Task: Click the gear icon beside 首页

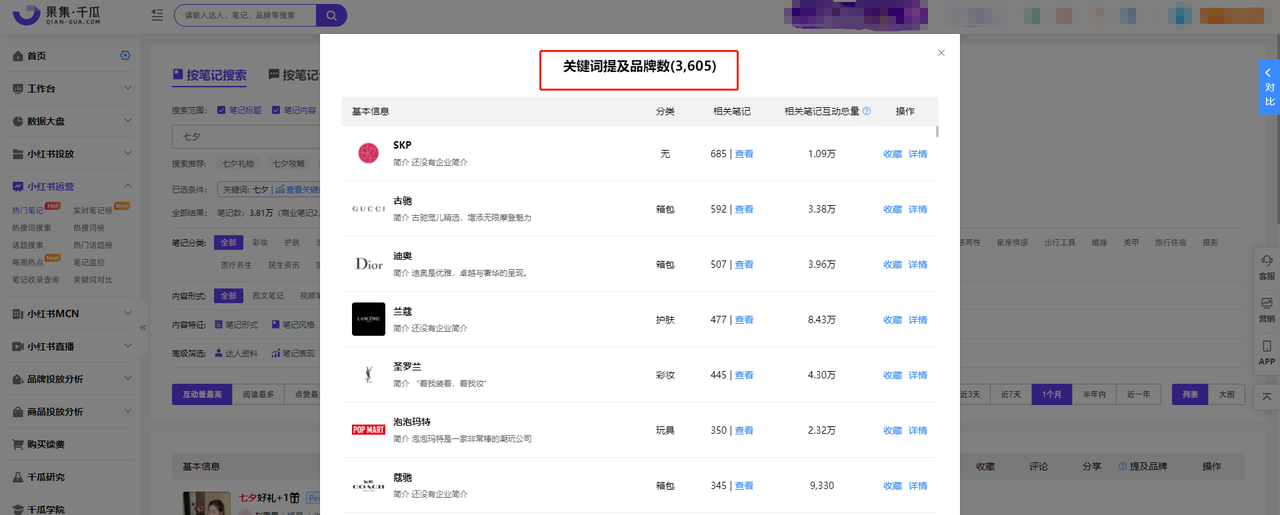Action: pos(125,56)
